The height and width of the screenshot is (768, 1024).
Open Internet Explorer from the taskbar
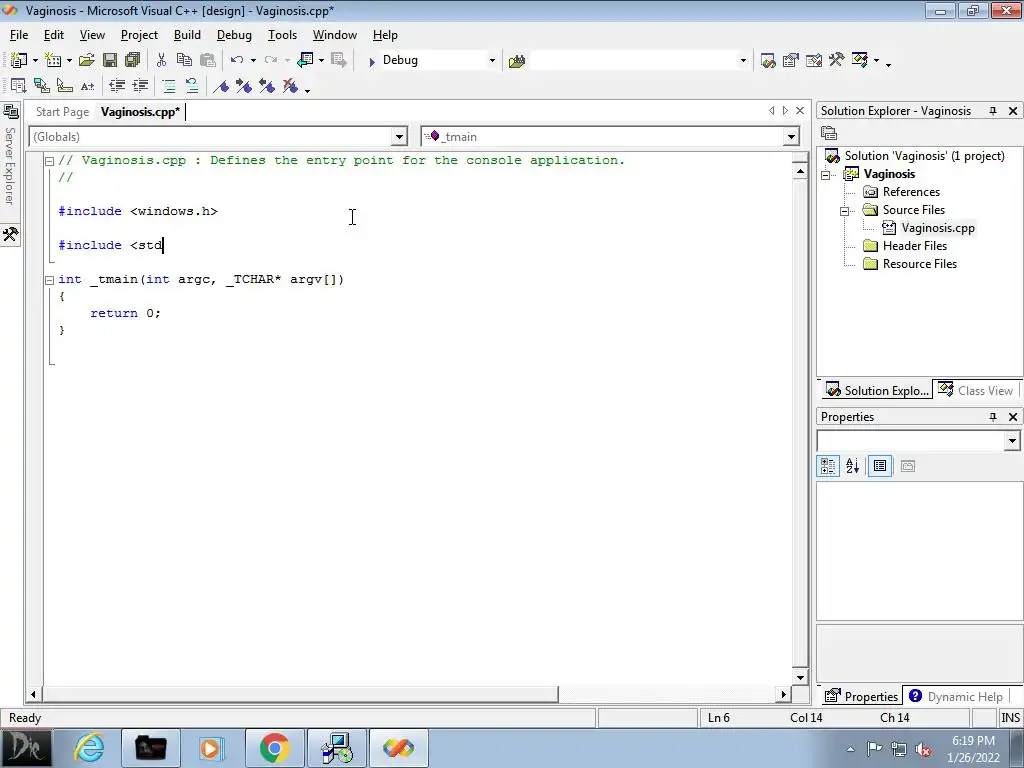pyautogui.click(x=88, y=748)
